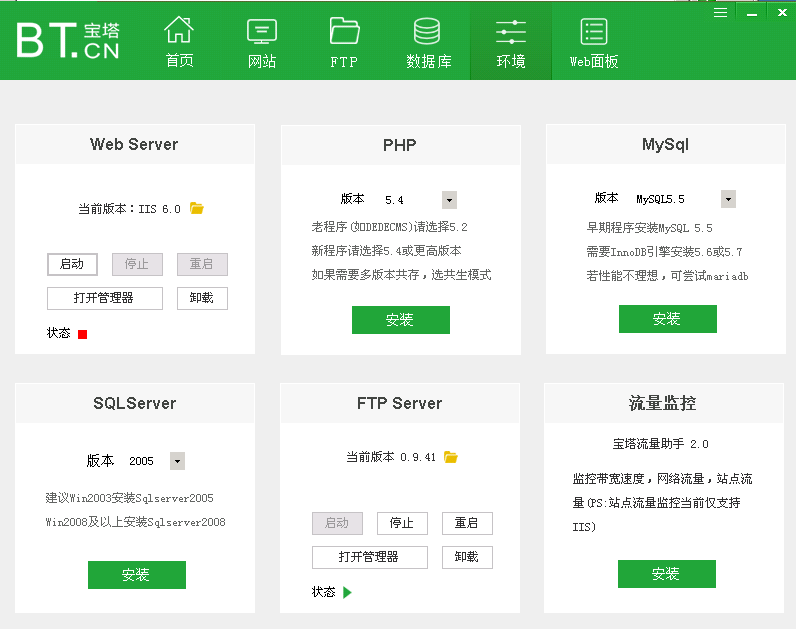This screenshot has height=629, width=796.
Task: Click the Web Server panel title
Action: coord(134,144)
